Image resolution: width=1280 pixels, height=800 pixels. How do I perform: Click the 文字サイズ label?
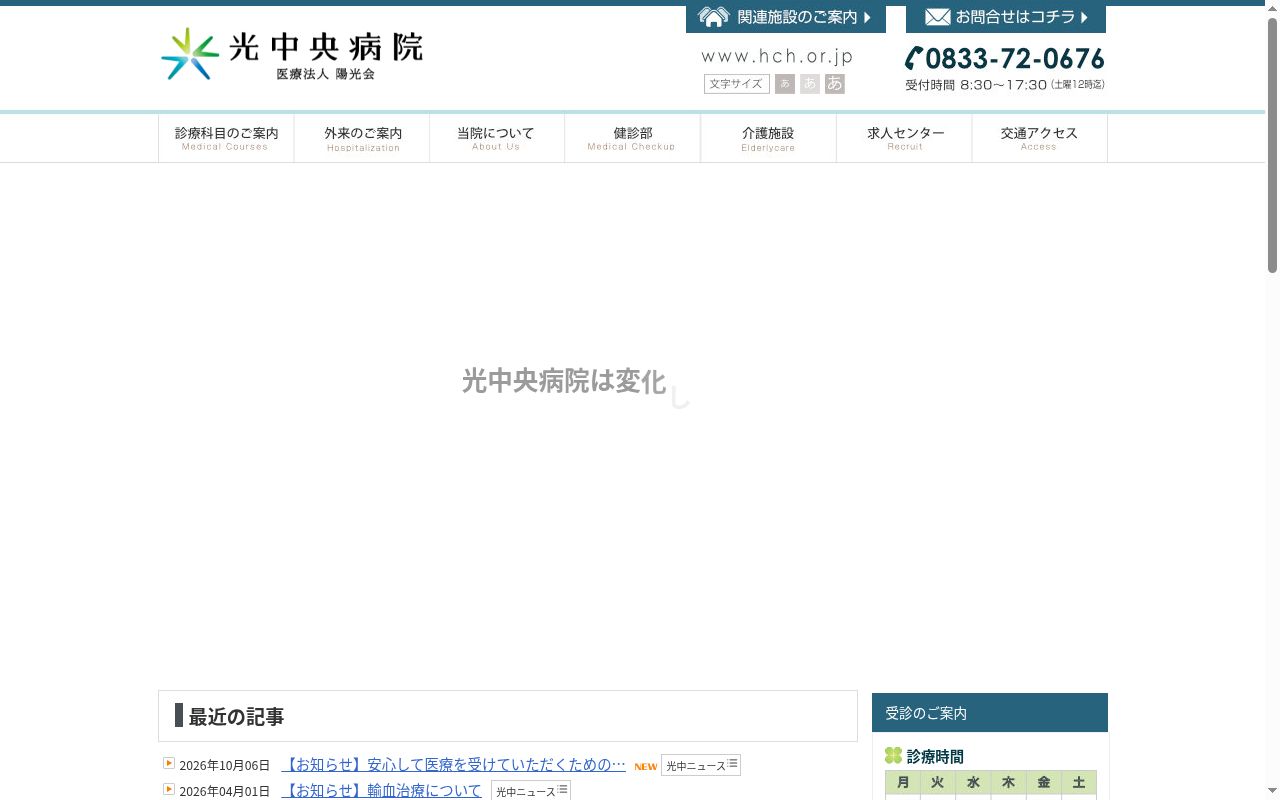[736, 84]
